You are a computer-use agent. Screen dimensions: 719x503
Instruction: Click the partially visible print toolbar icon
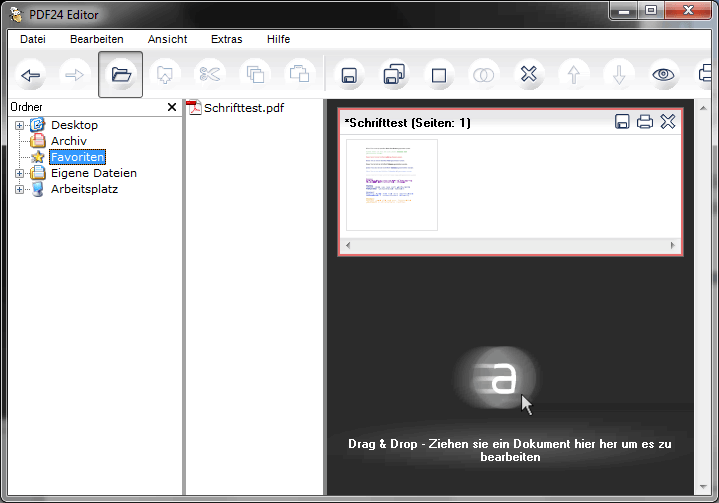pyautogui.click(x=704, y=74)
